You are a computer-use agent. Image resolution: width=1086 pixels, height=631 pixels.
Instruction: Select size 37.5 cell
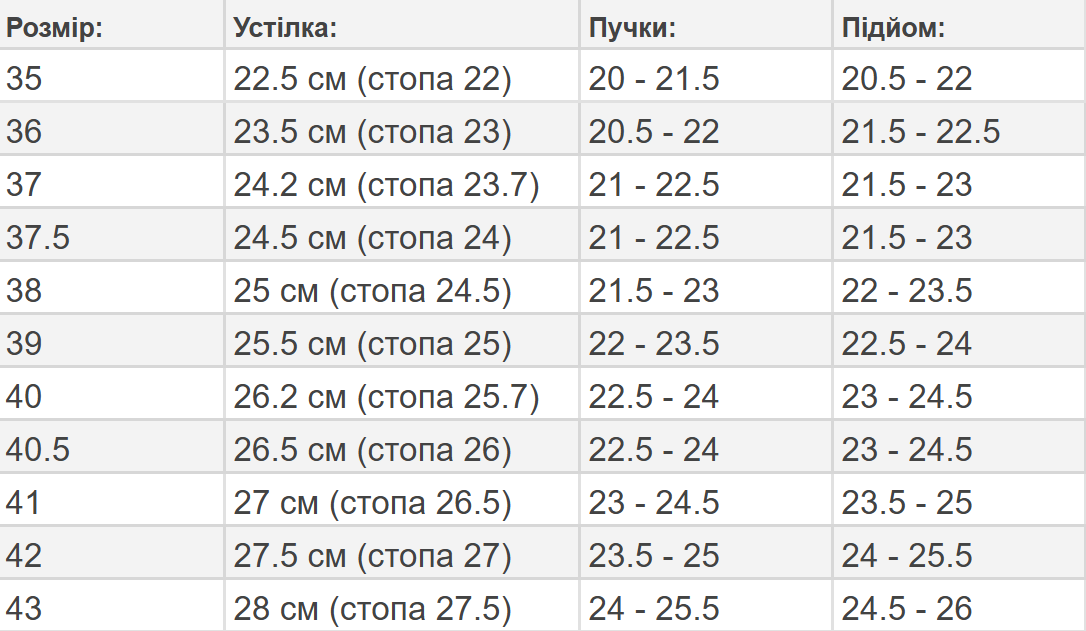(112, 235)
